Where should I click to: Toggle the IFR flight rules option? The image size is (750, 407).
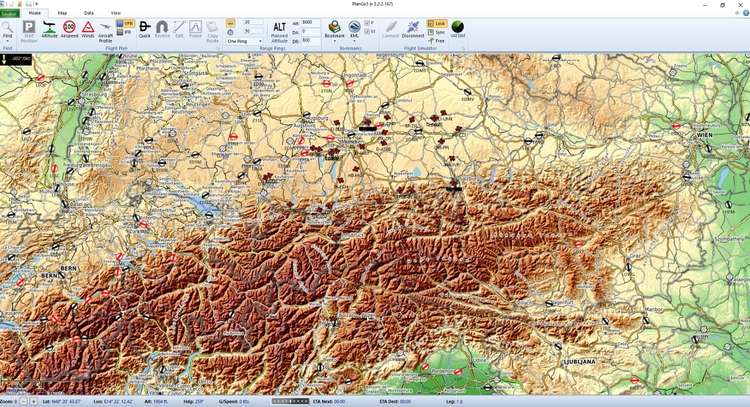tap(126, 30)
